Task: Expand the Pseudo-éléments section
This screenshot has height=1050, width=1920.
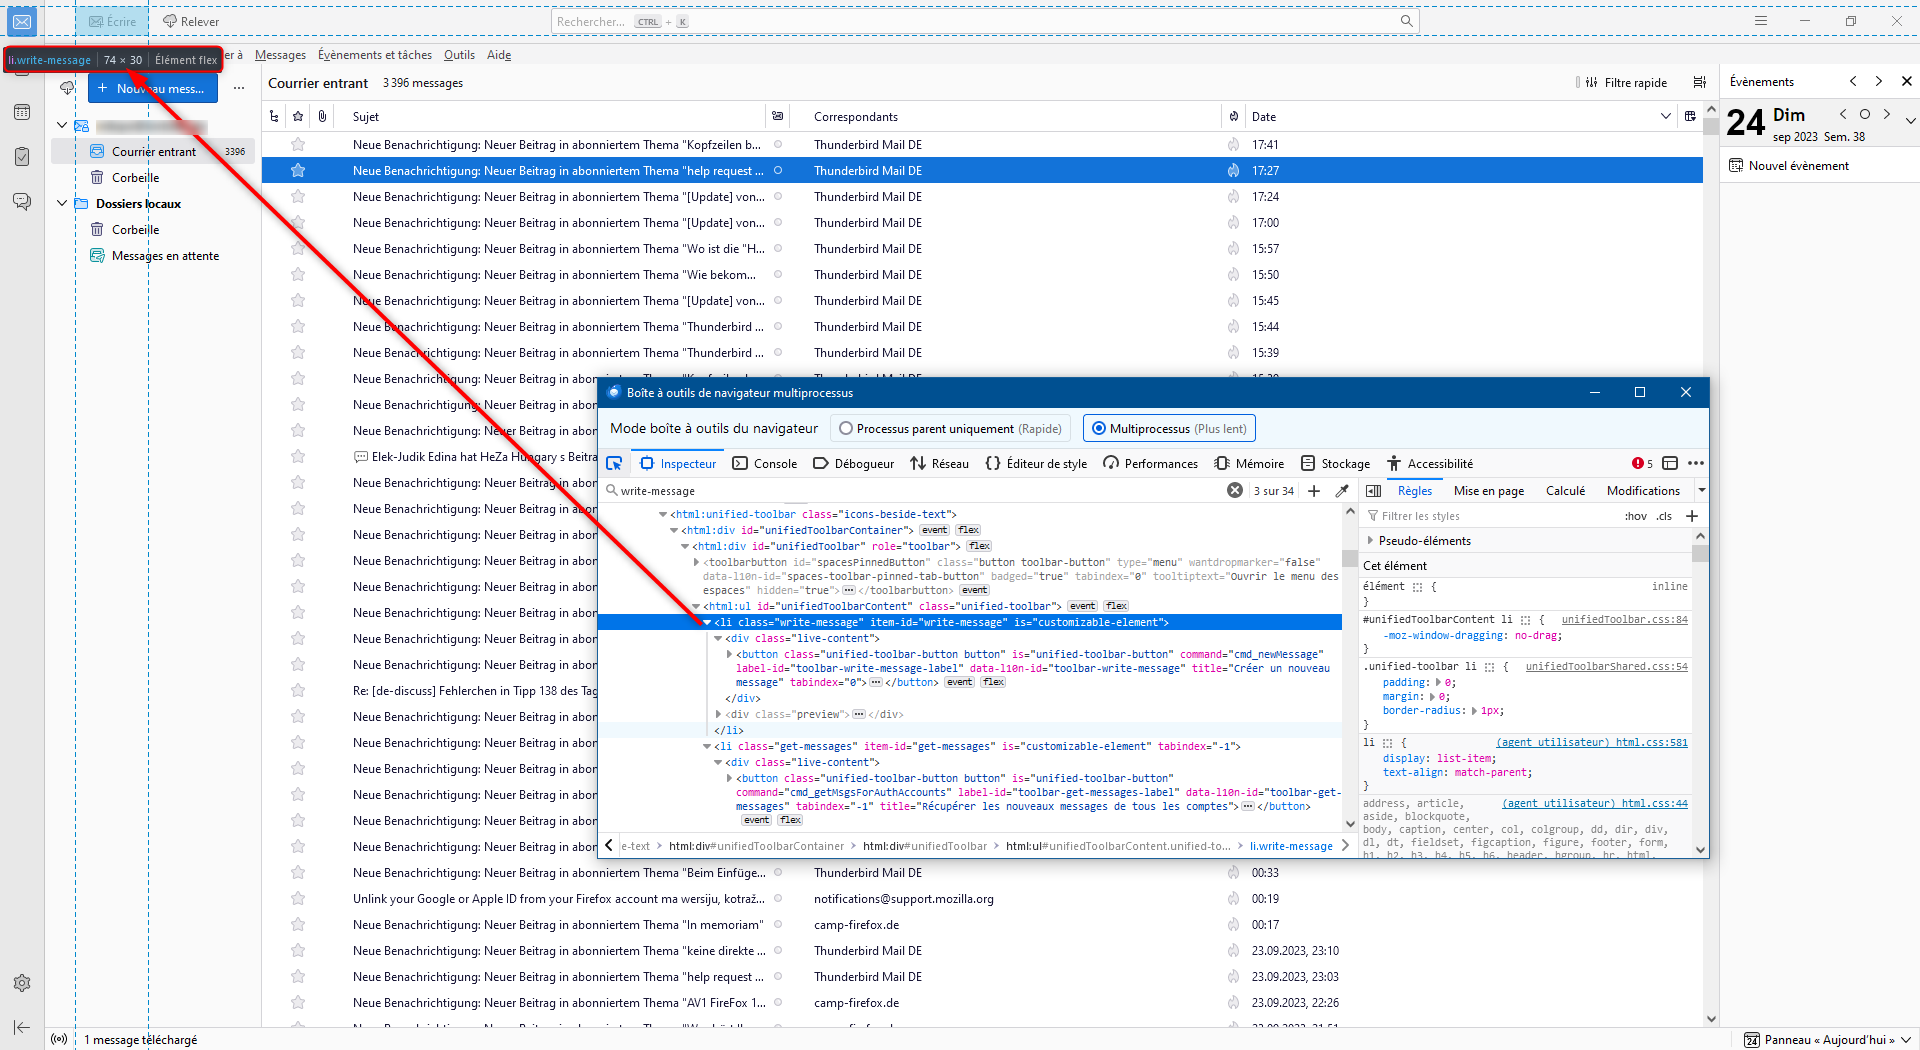Action: (1371, 540)
